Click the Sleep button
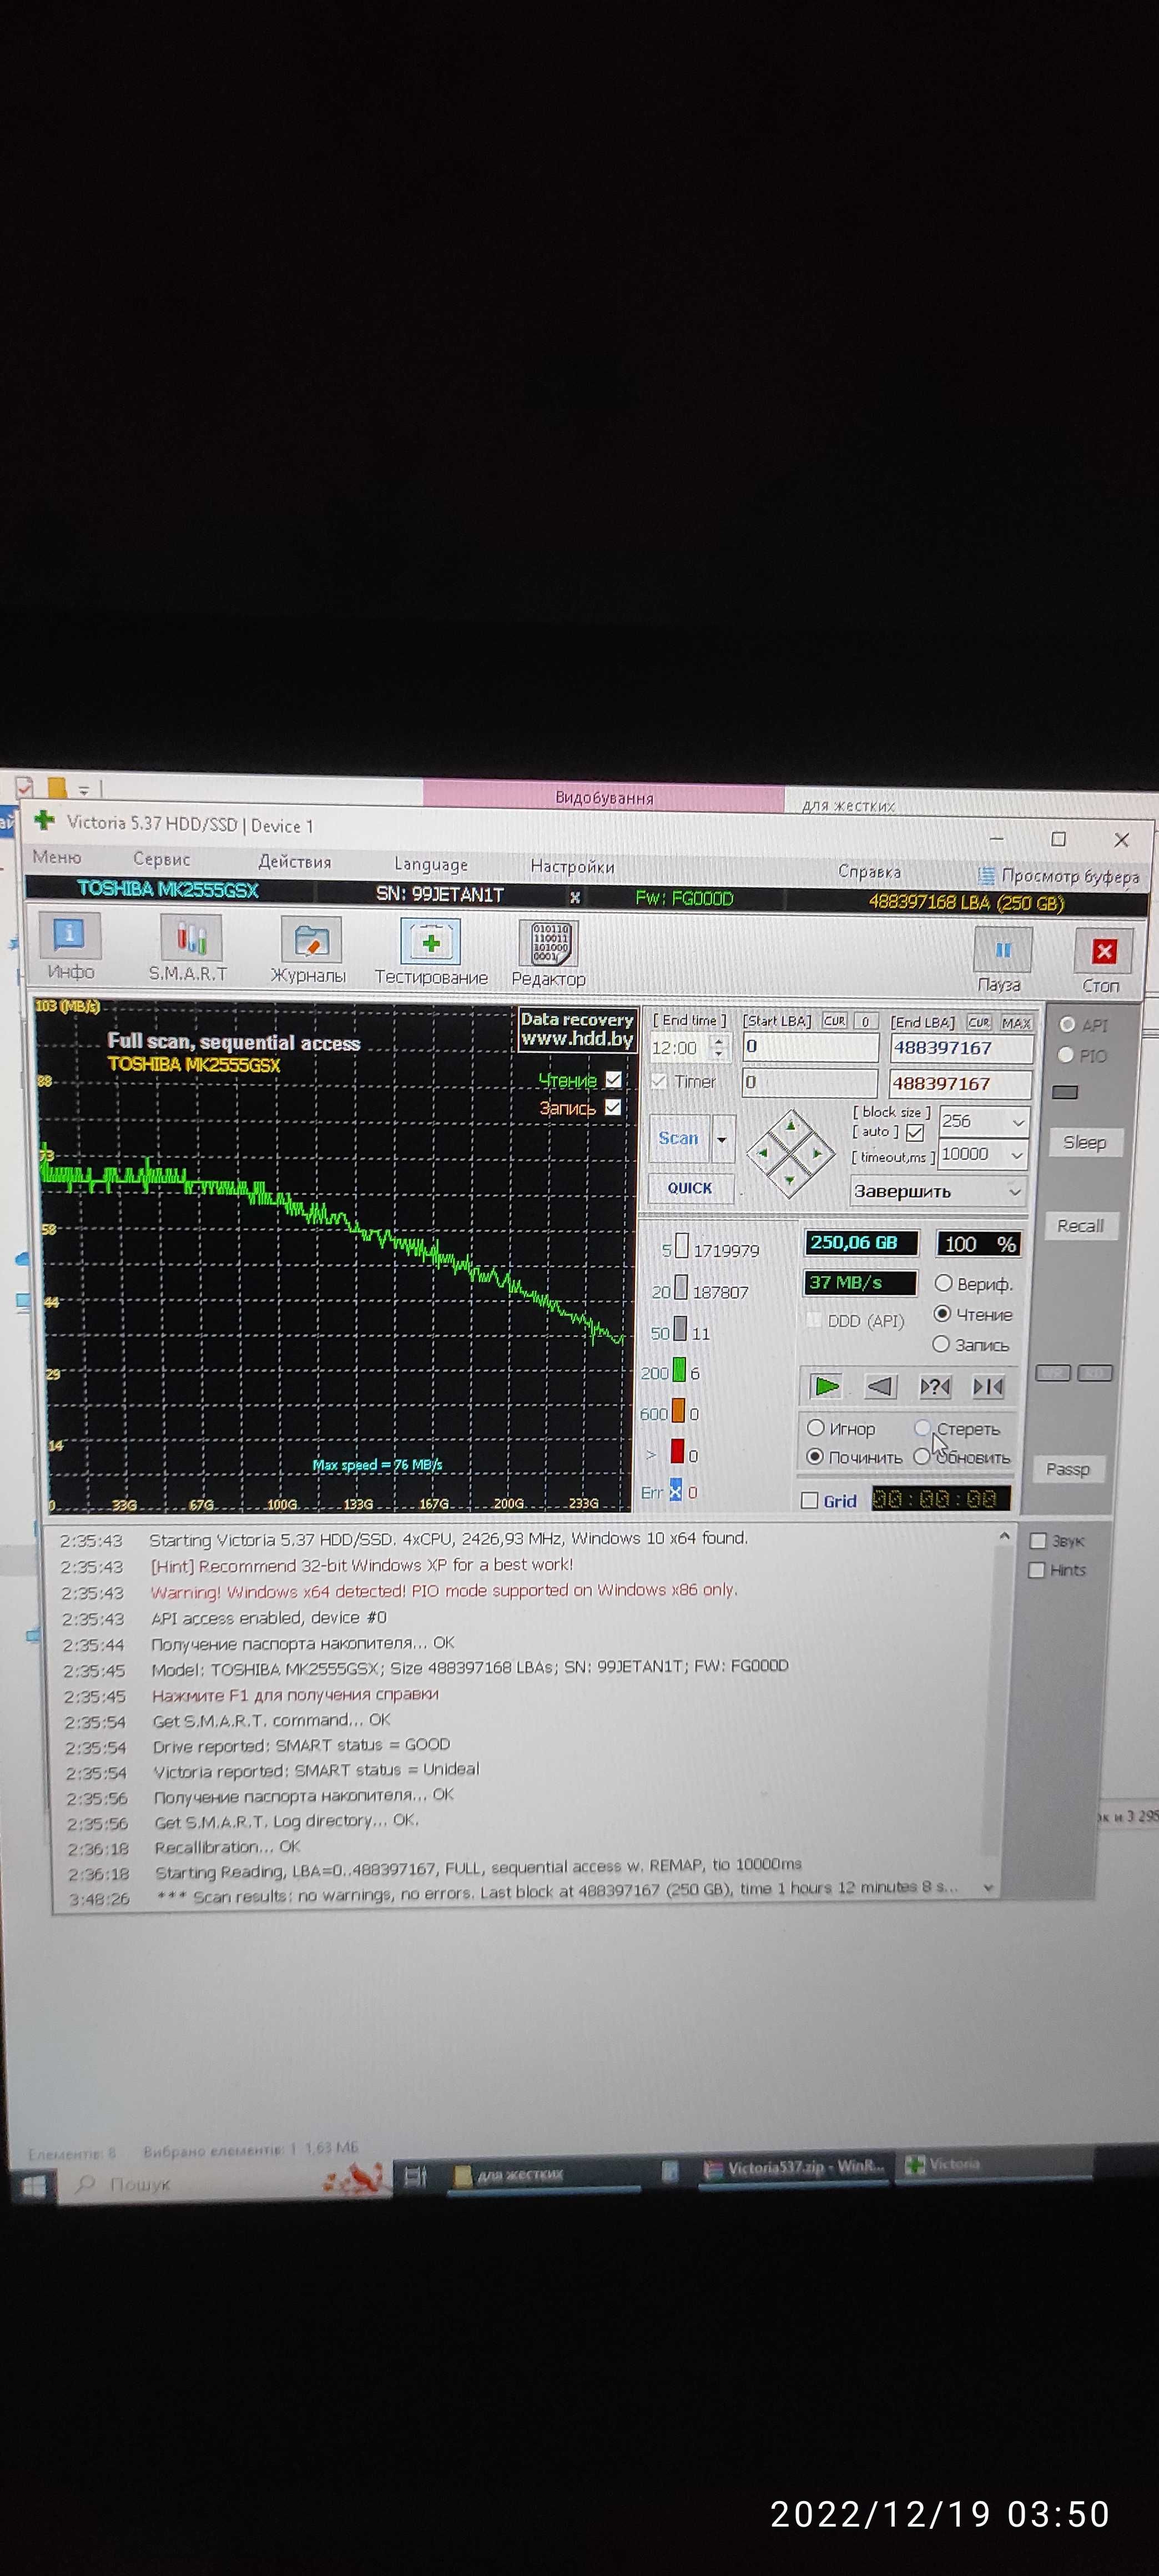Viewport: 1159px width, 2576px height. point(1085,1142)
